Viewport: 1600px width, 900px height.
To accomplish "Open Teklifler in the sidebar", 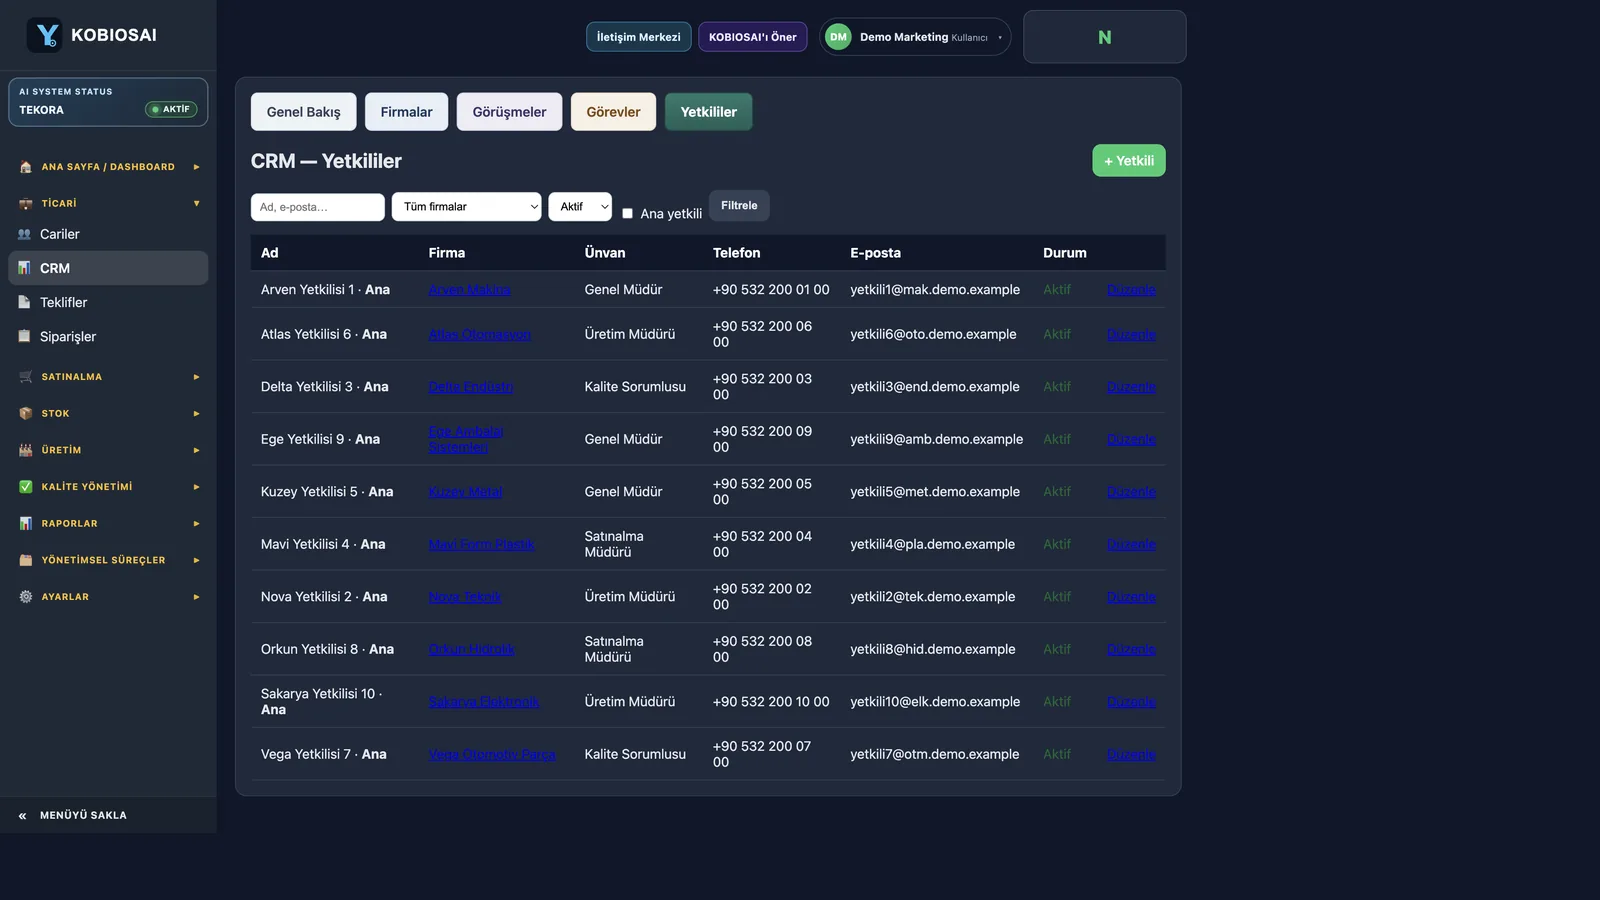I will 108,302.
